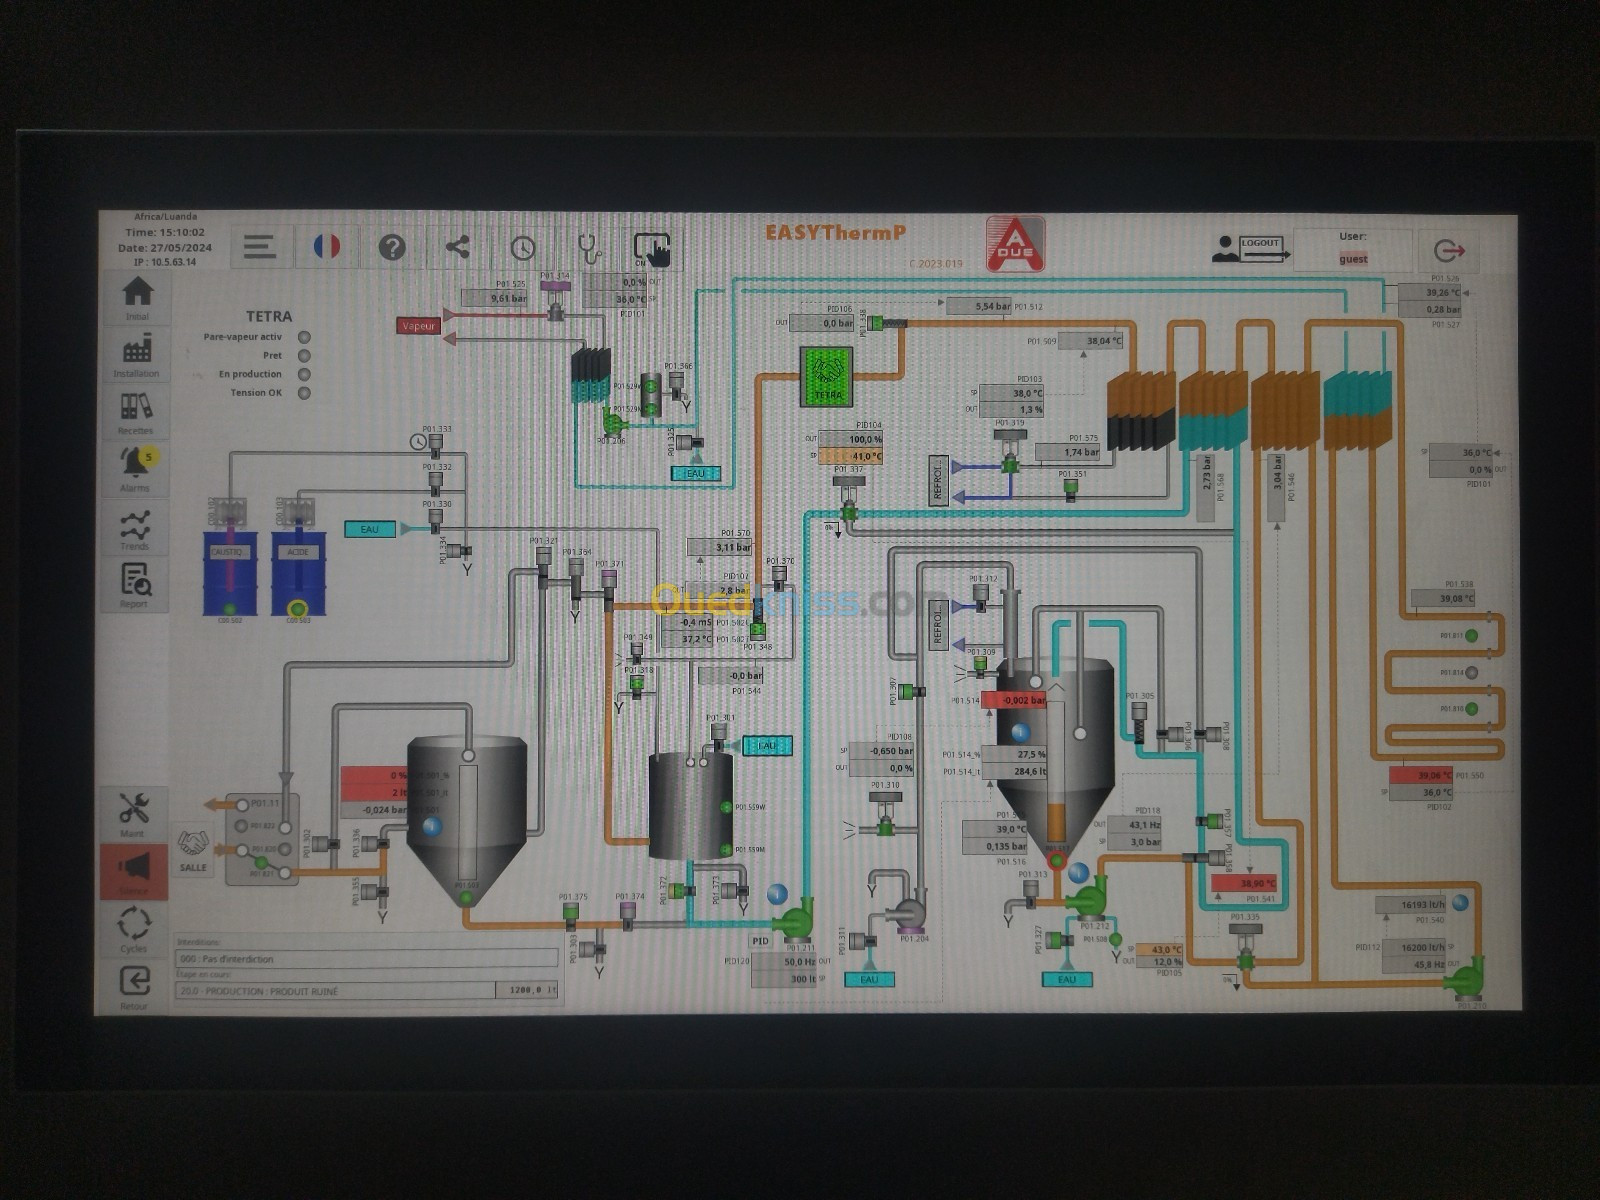Click the PID button above PID120
This screenshot has width=1600, height=1200.
(x=761, y=941)
